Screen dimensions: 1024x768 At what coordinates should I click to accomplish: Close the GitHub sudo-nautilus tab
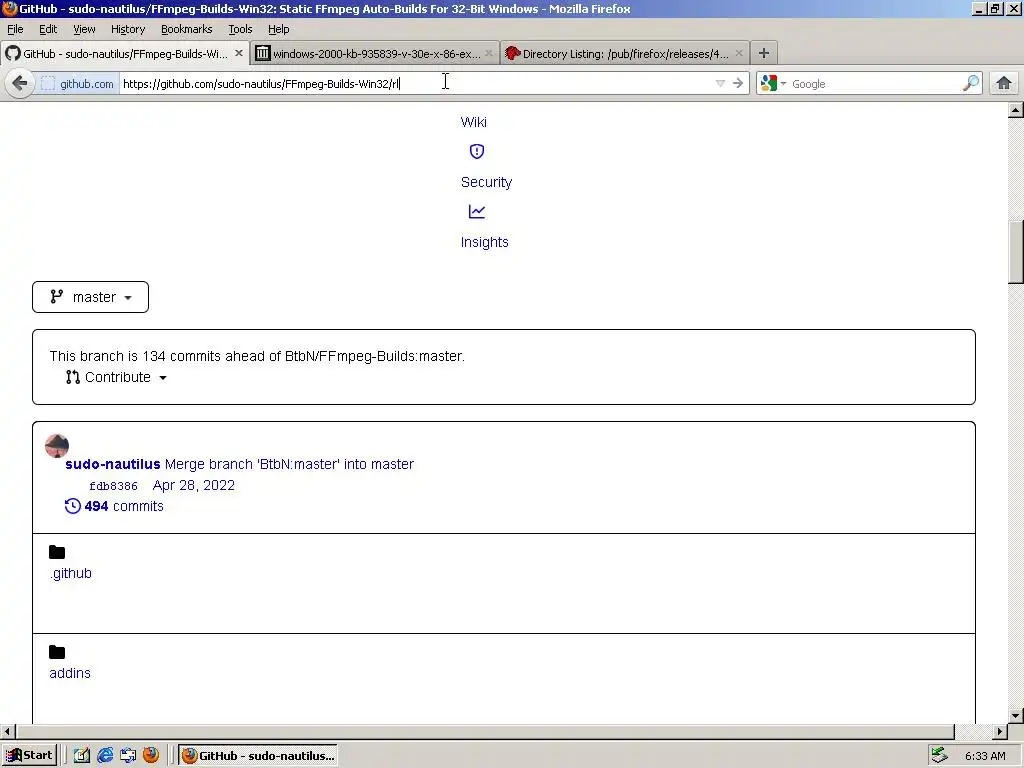point(238,54)
